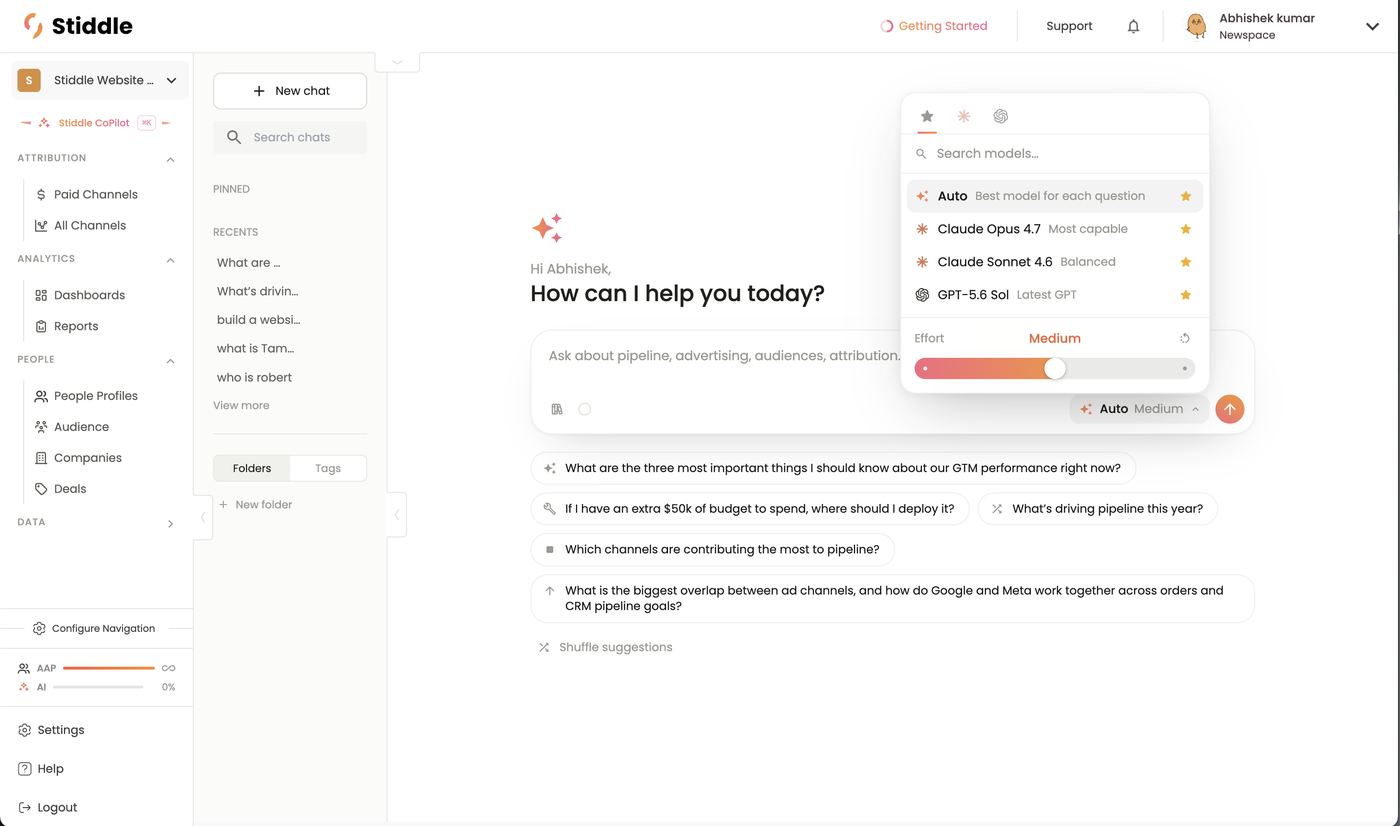The height and width of the screenshot is (826, 1400).
Task: Focus the Search chats field
Action: (290, 137)
